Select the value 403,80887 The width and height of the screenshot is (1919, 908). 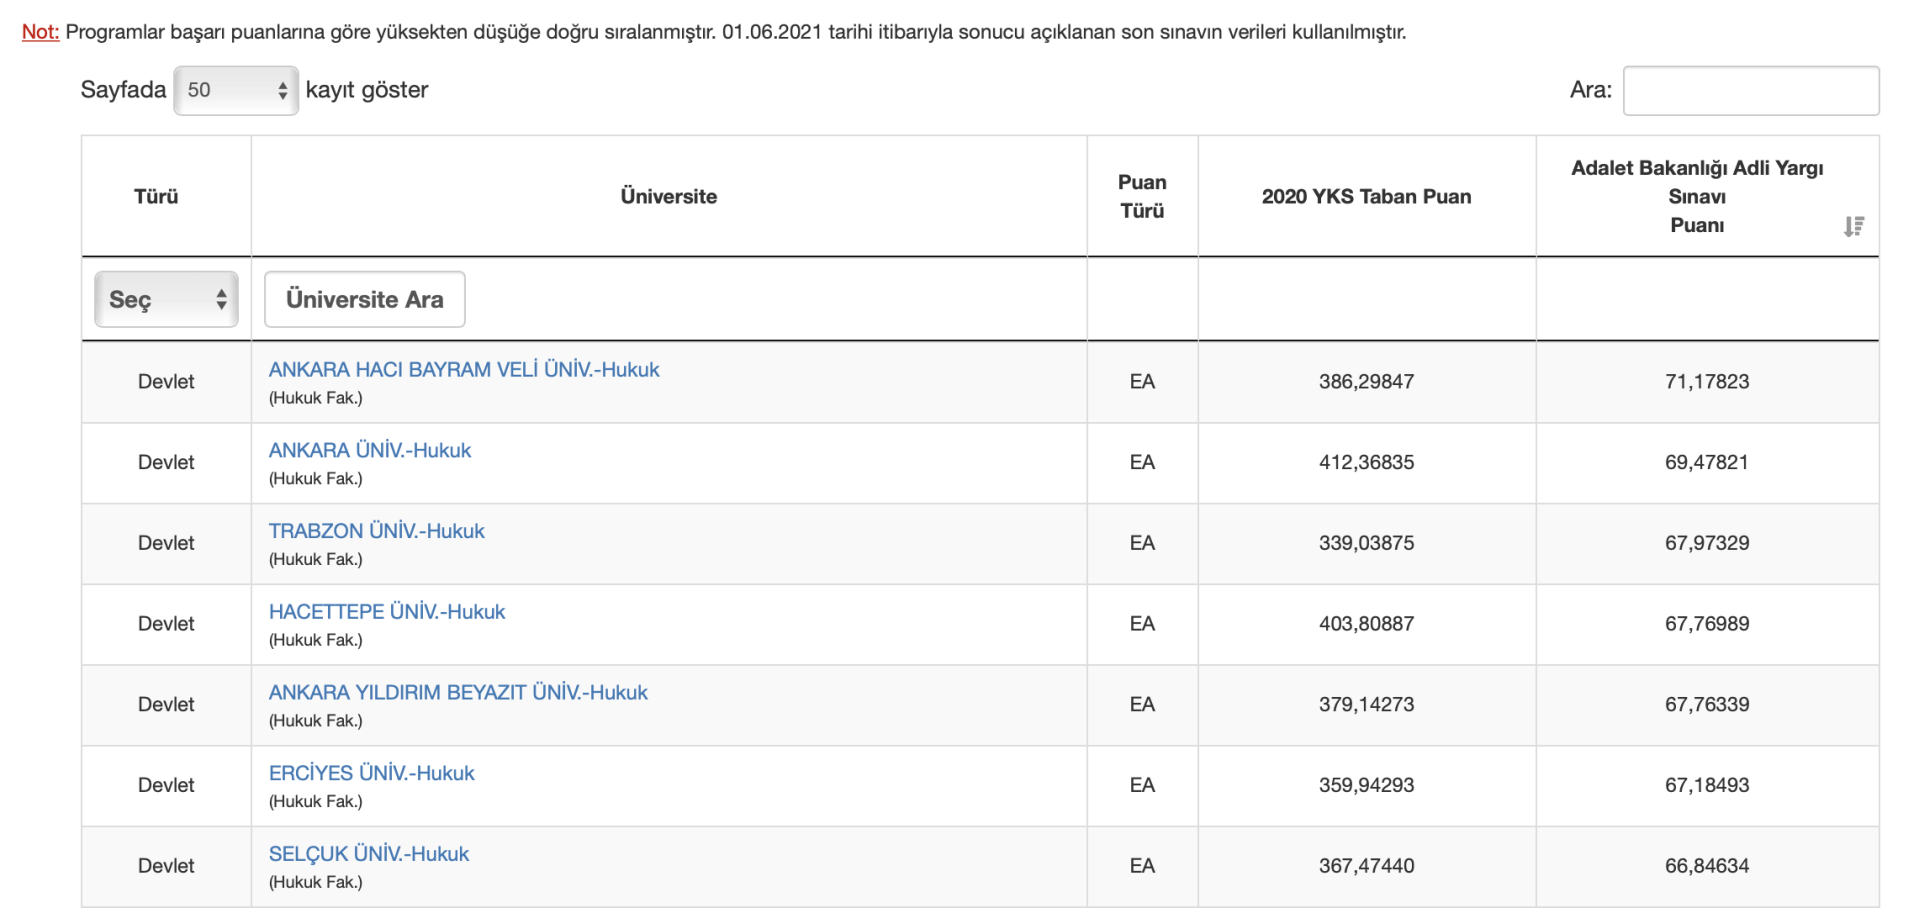1367,624
